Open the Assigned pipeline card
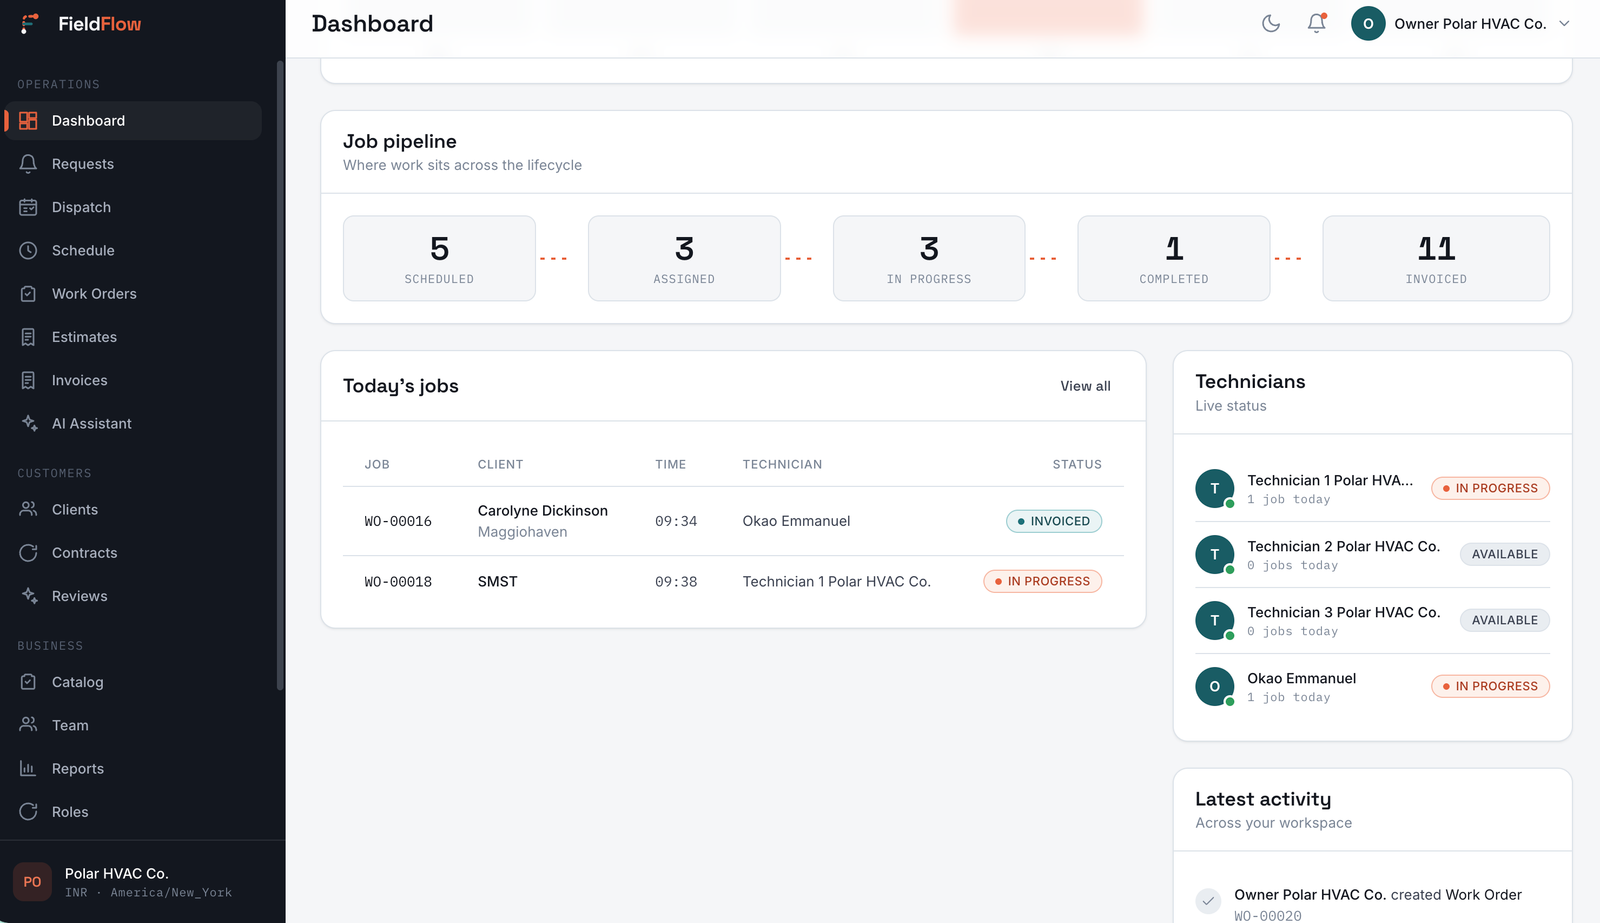1600x923 pixels. [684, 258]
